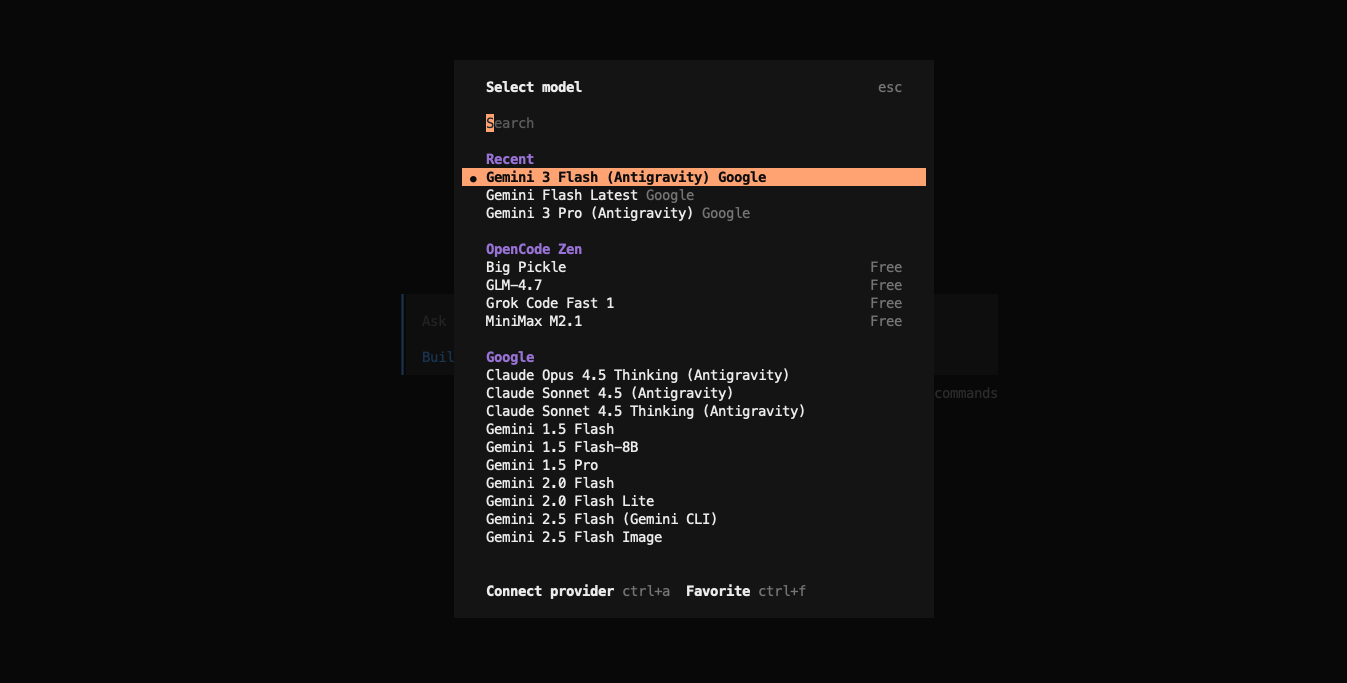Select Claude Sonnet 4.5 Thinking (Antigravity)
The image size is (1347, 683).
point(694,411)
